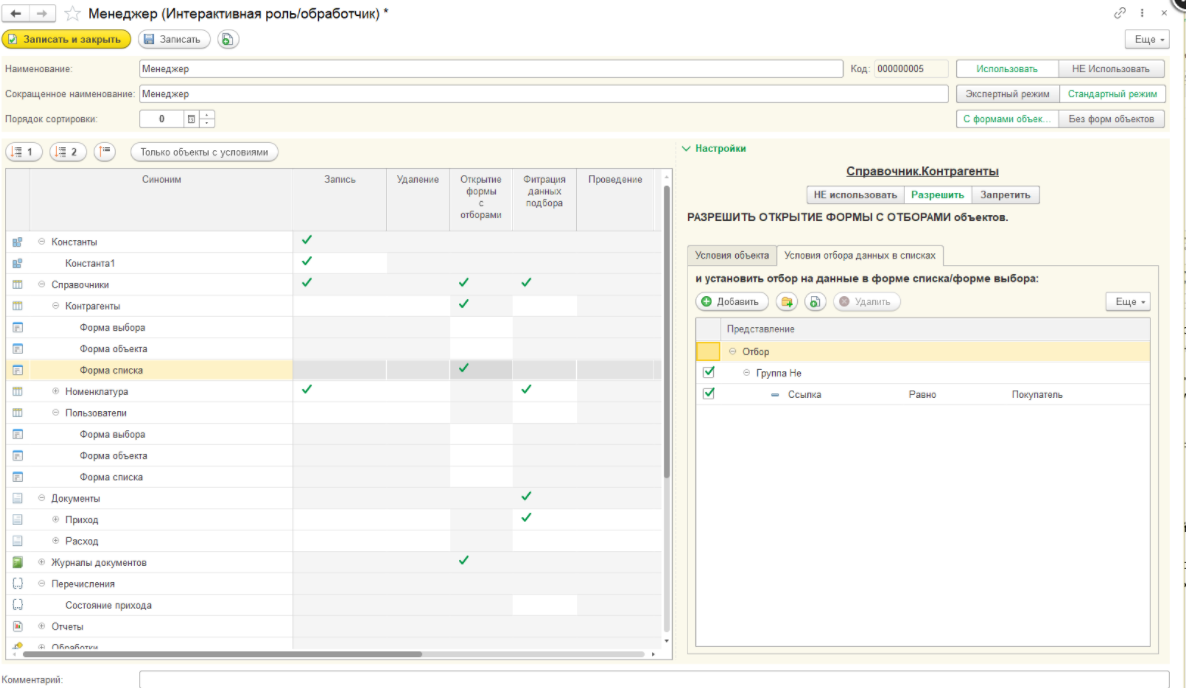Click Записать и закрыть button
Screen dimensions: 1186x688
(x=67, y=39)
